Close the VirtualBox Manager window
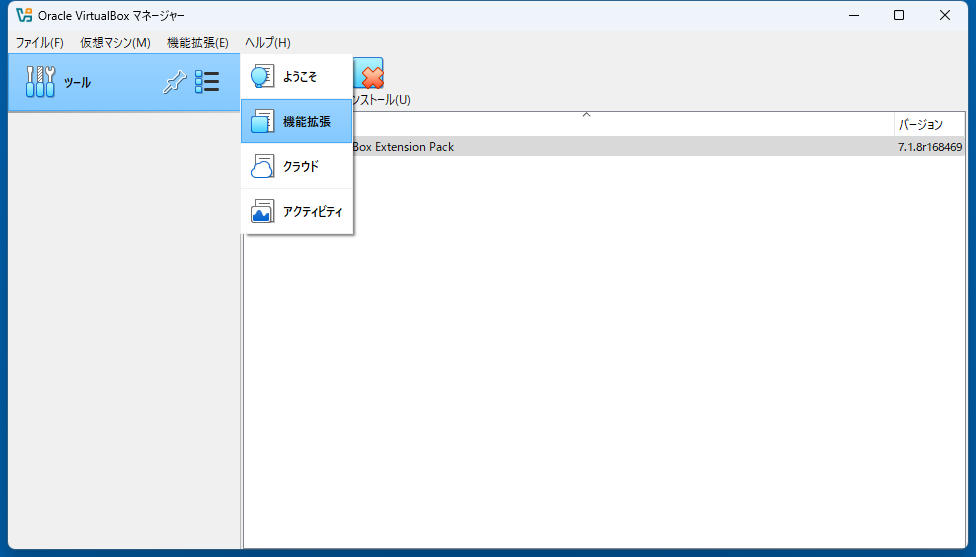The image size is (976, 557). pos(944,15)
